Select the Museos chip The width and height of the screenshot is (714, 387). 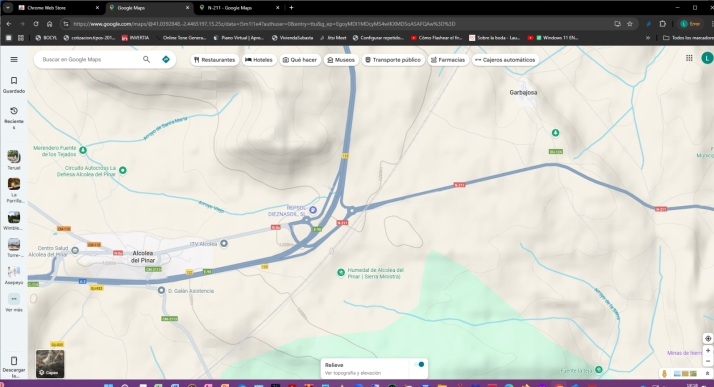point(341,60)
